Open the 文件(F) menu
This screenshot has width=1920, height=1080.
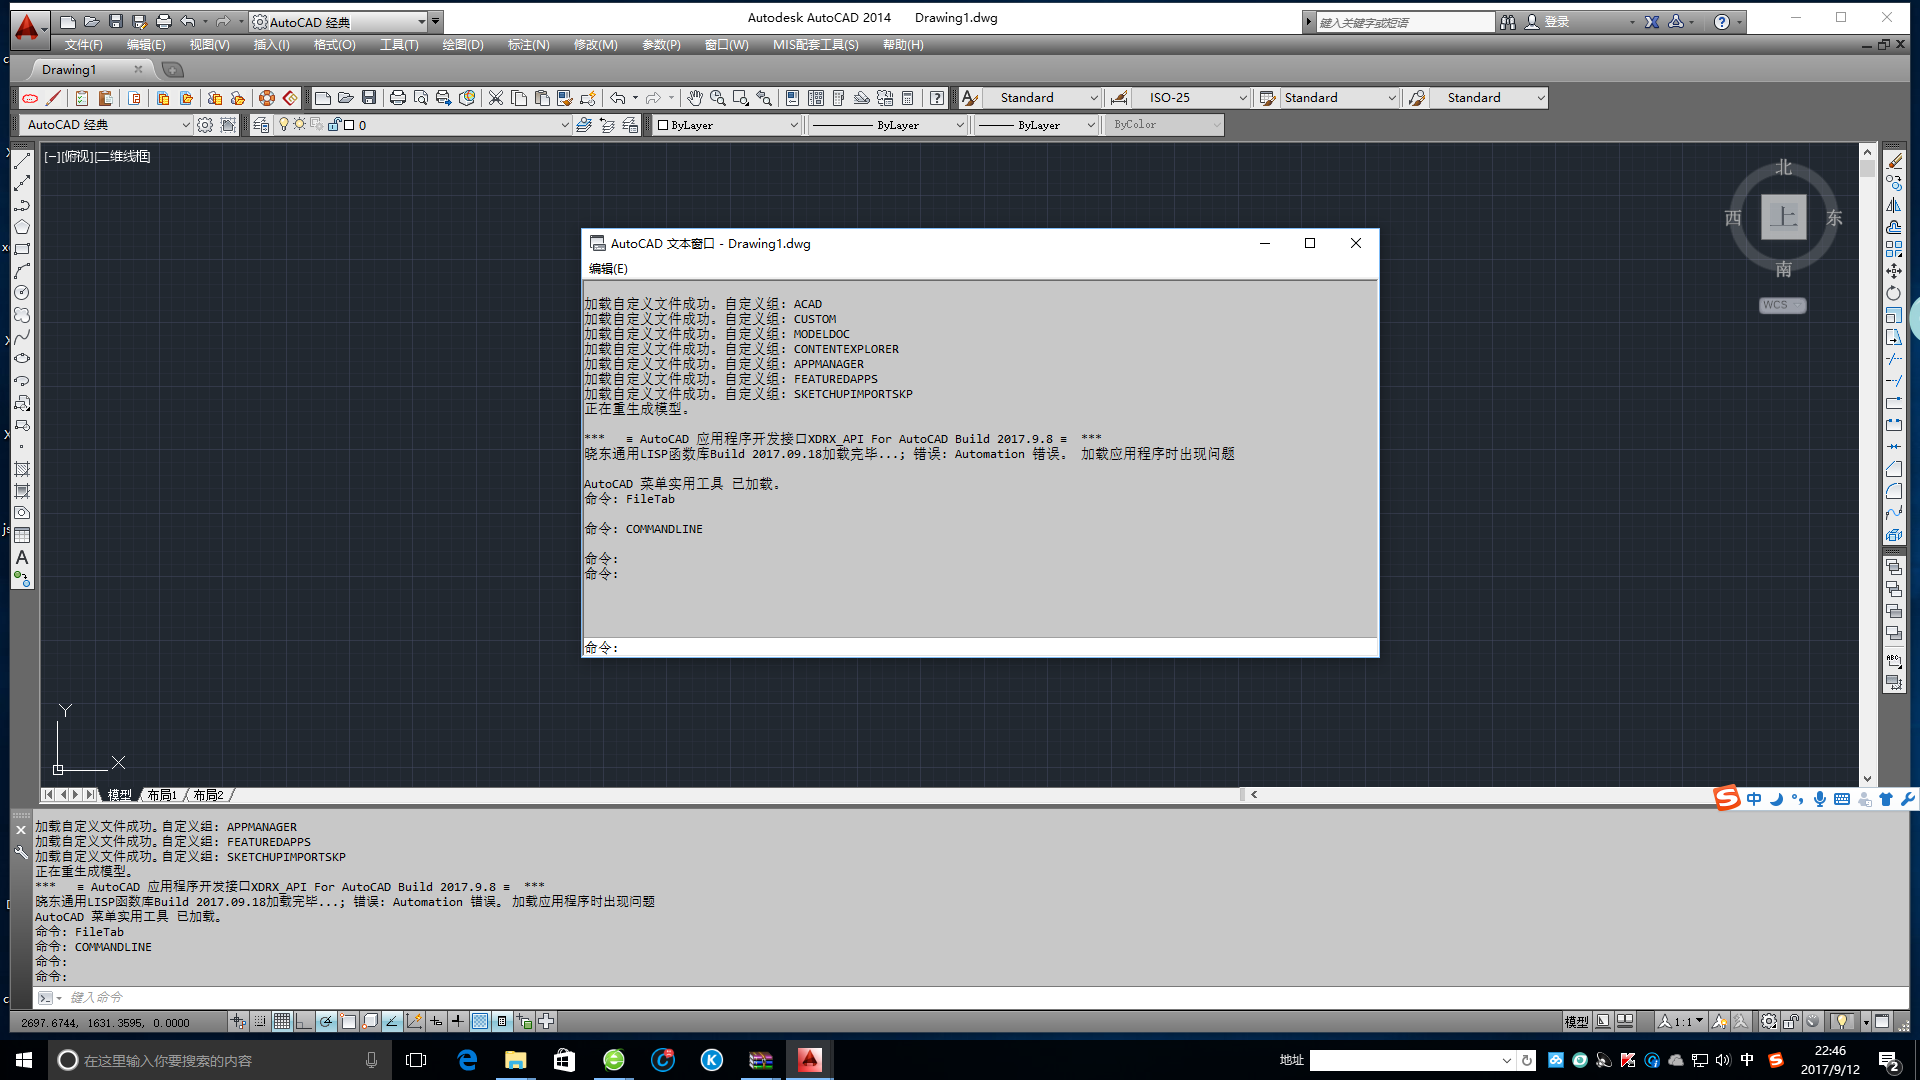click(84, 45)
